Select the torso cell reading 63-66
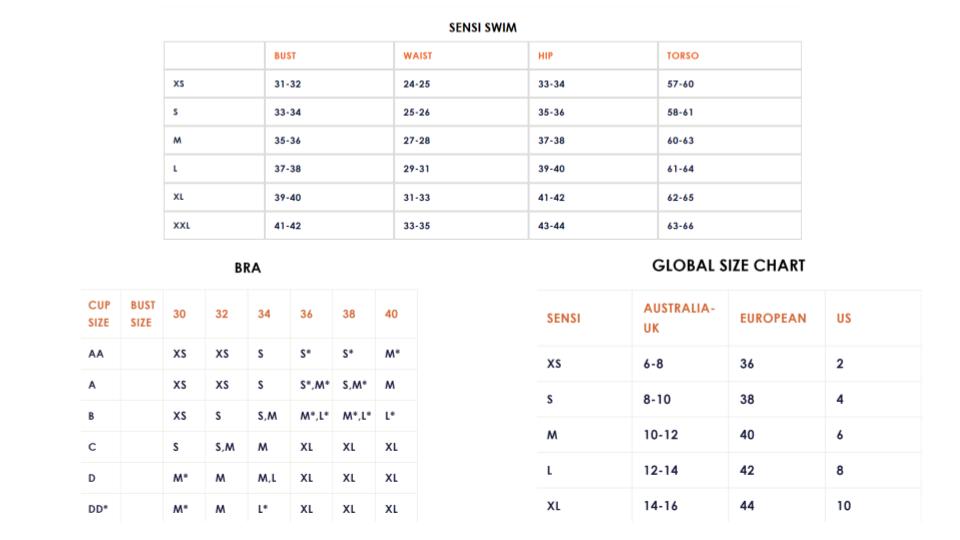Image resolution: width=960 pixels, height=540 pixels. 680,226
